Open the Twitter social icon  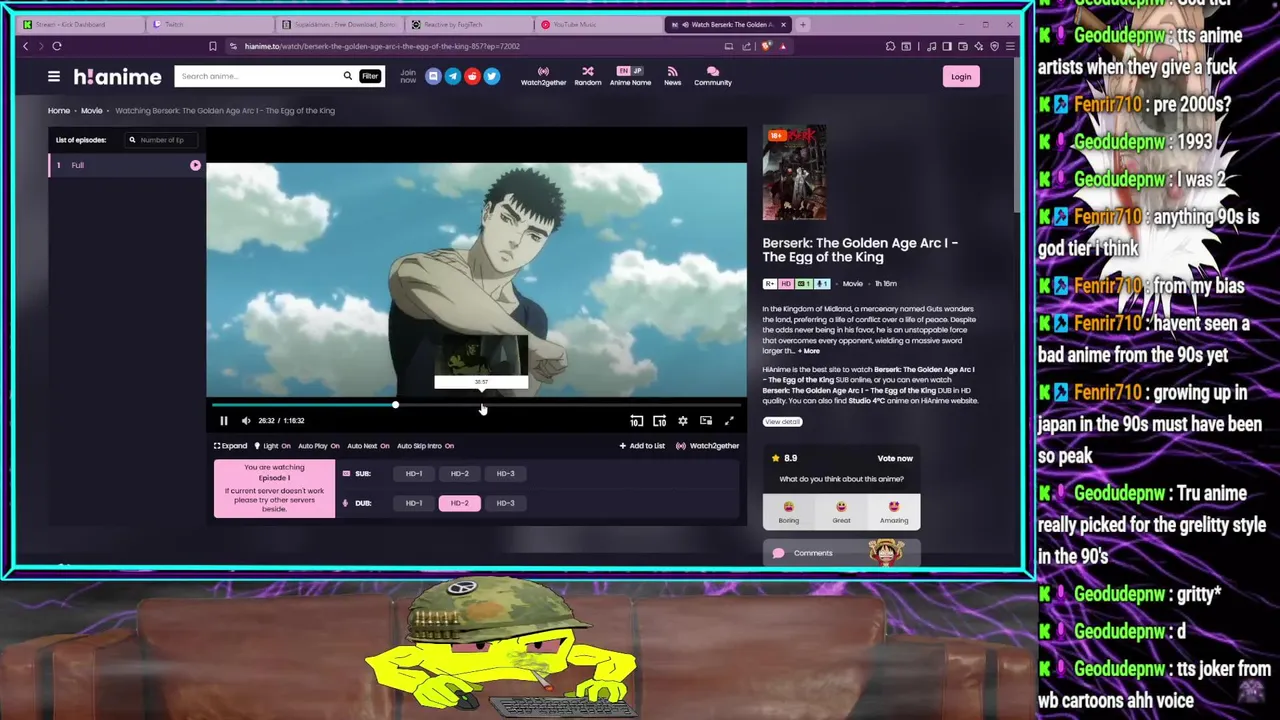491,76
